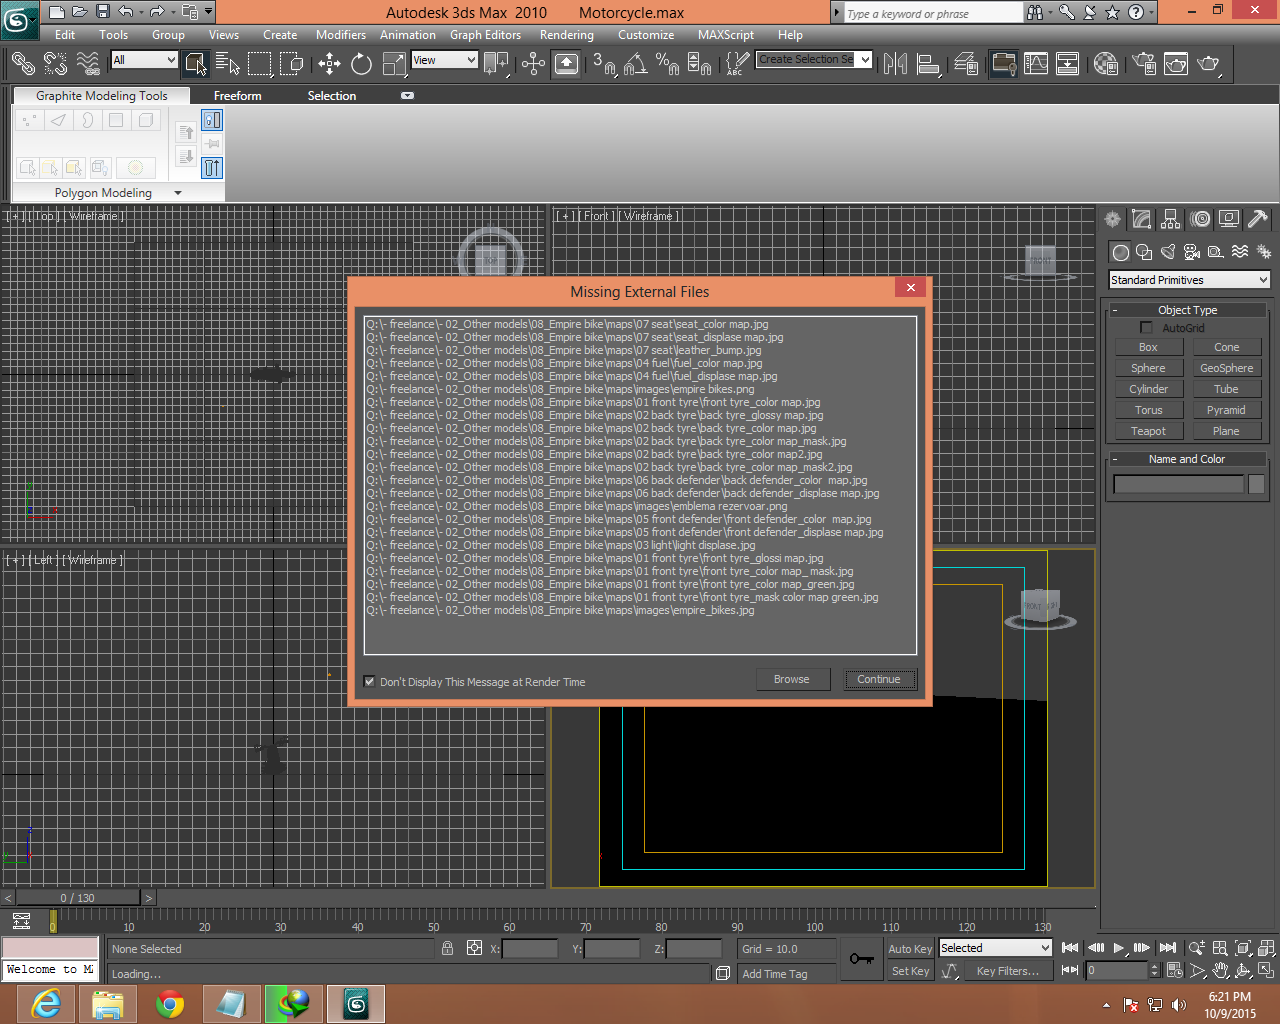
Task: Toggle Window/Crossing selection mode
Action: (x=291, y=64)
